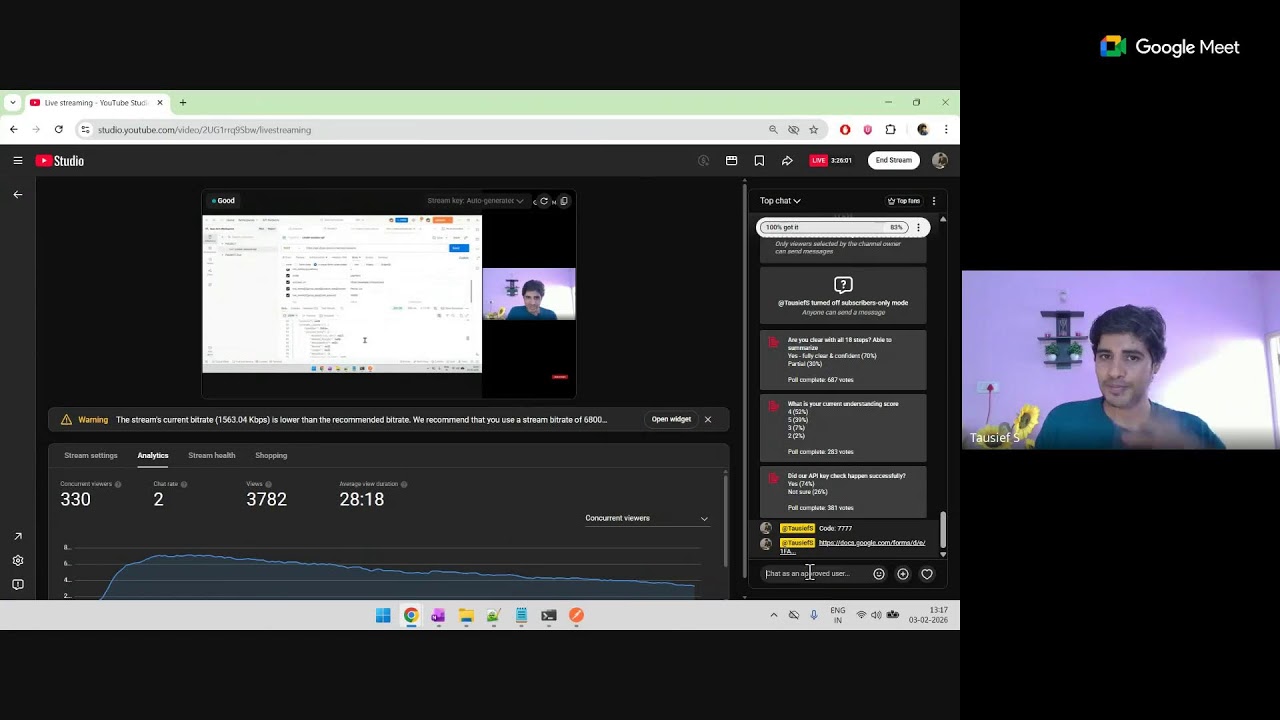
Task: Open the clips clapperboard icon in Studio header
Action: click(731, 160)
